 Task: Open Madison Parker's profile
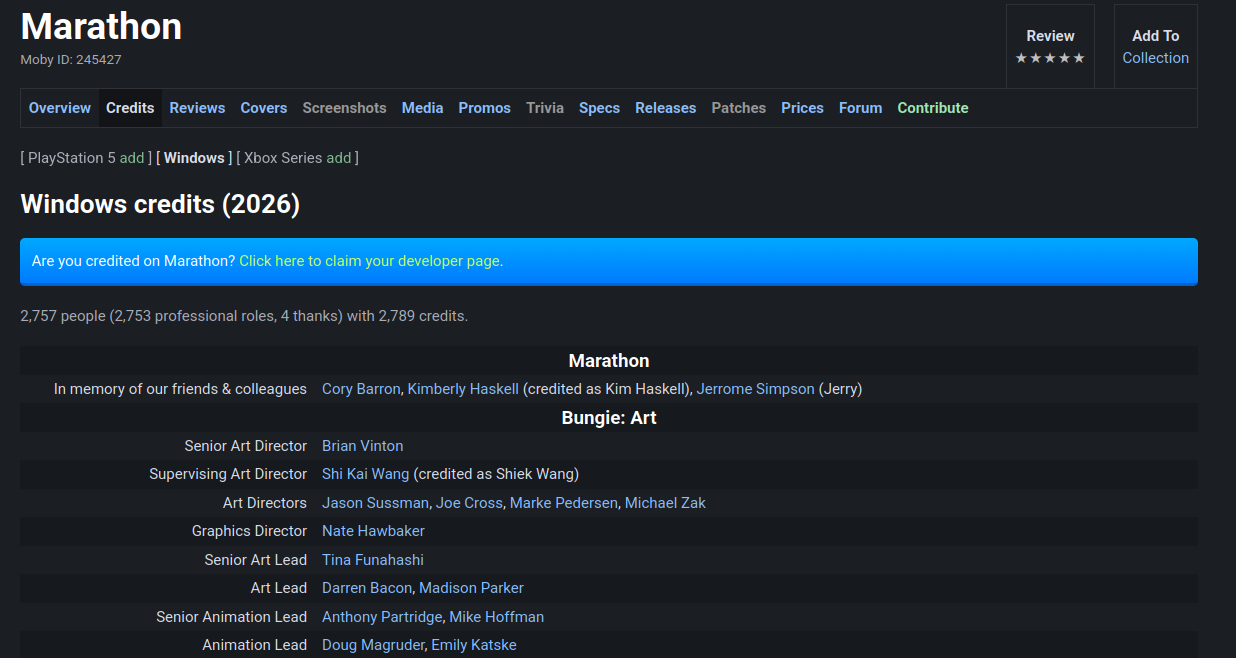click(x=471, y=588)
